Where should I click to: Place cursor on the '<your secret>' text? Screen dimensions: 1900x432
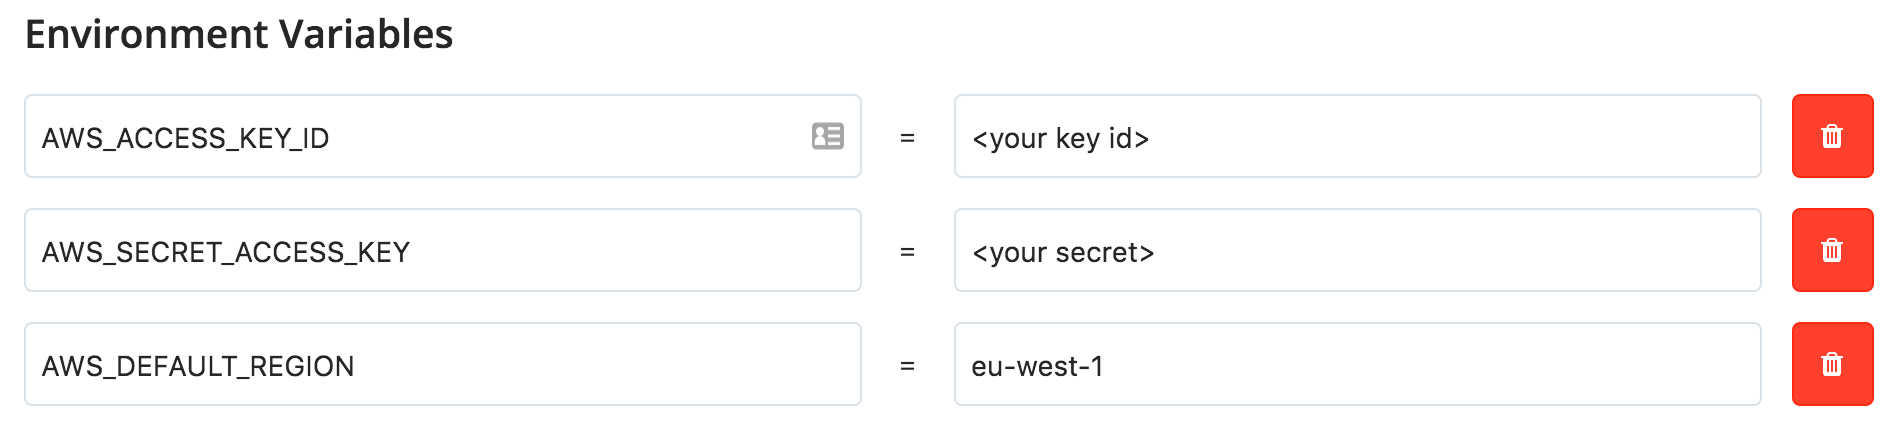tap(1063, 252)
